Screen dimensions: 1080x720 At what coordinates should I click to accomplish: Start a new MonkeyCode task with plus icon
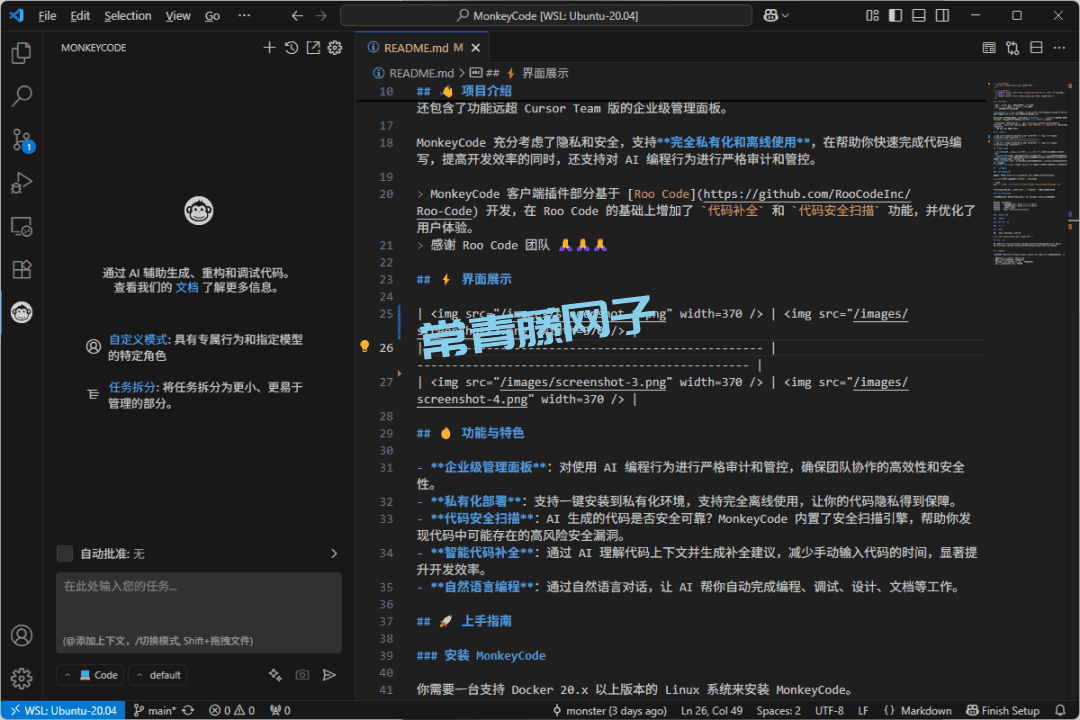269,48
